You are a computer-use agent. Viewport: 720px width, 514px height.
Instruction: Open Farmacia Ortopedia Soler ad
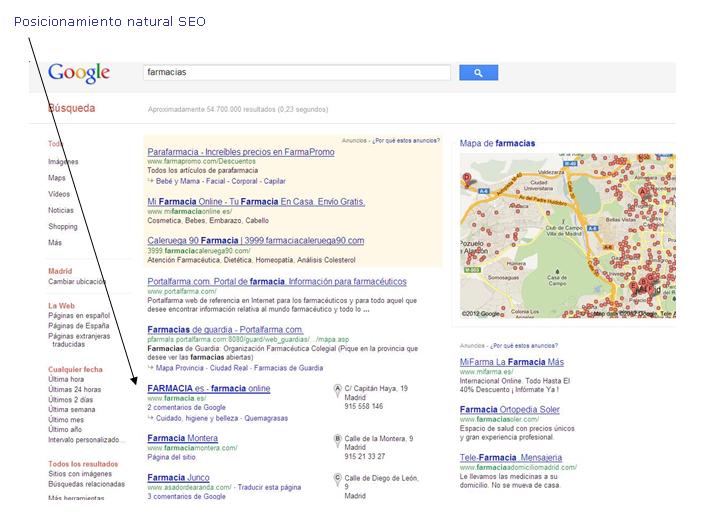[x=510, y=410]
